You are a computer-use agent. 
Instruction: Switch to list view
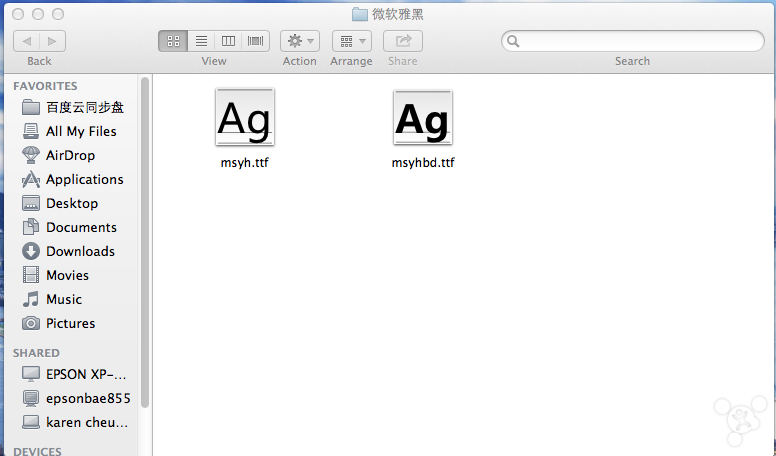coord(201,41)
